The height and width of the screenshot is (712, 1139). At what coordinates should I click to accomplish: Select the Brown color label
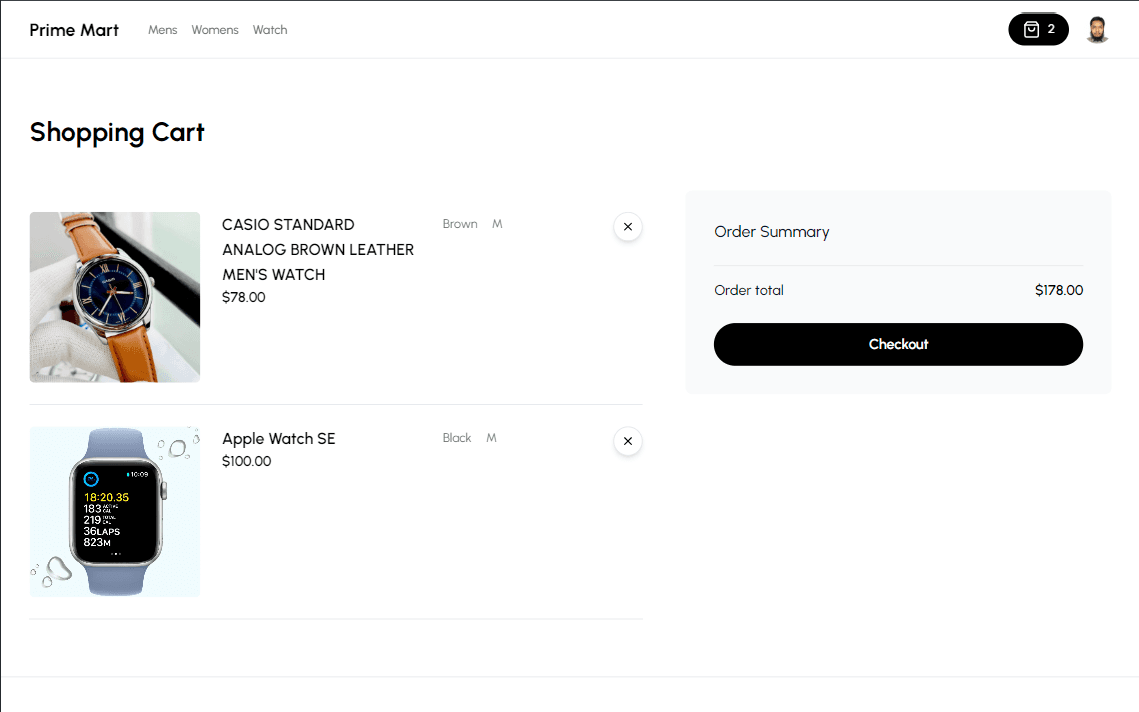click(x=460, y=224)
